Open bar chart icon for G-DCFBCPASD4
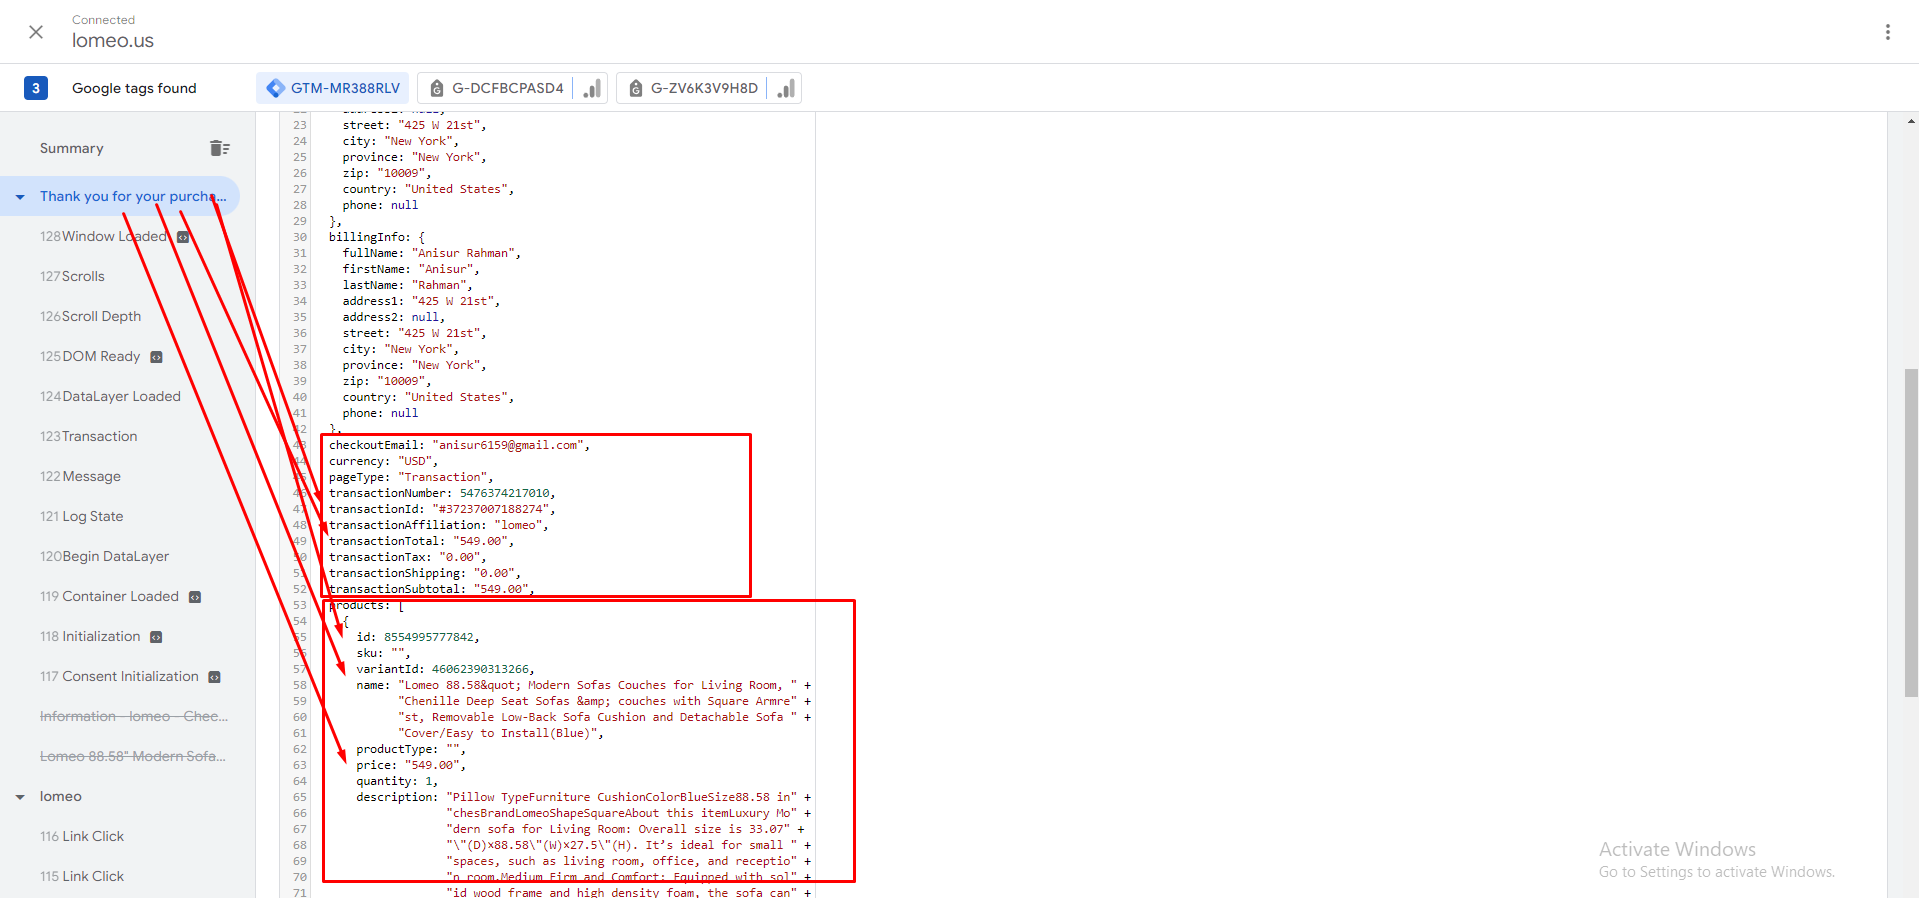1919x898 pixels. 592,88
